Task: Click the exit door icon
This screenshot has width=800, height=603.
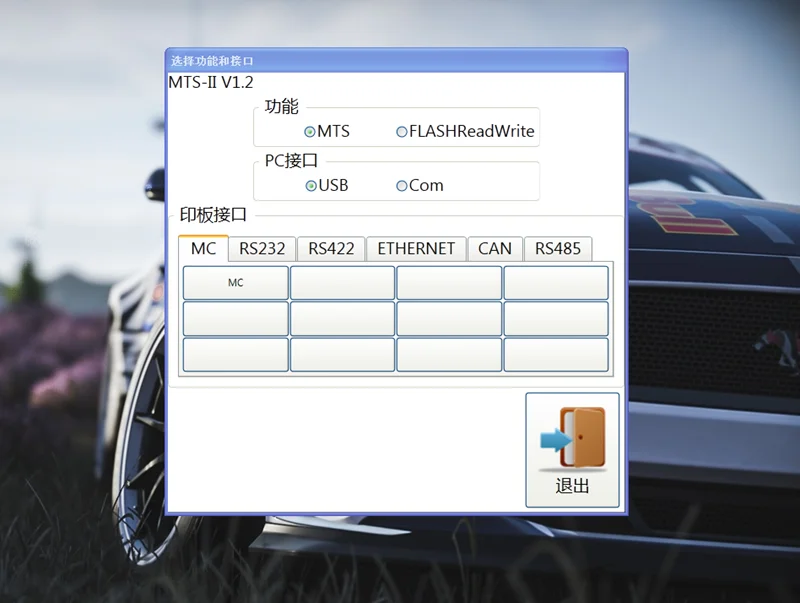Action: 573,438
